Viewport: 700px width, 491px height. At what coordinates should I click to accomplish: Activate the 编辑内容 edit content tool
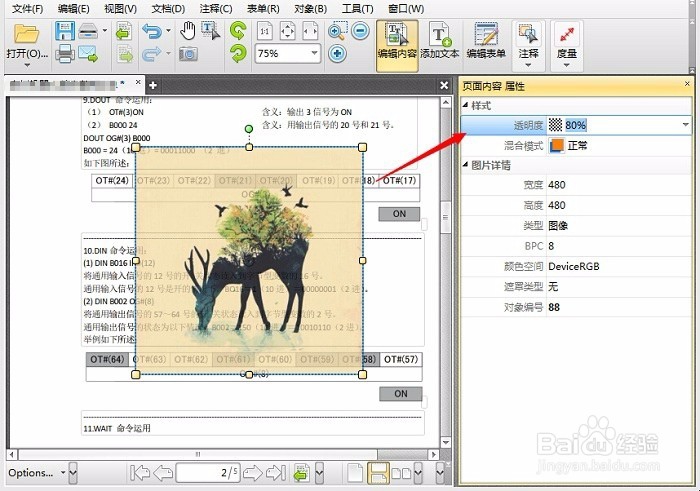[397, 46]
